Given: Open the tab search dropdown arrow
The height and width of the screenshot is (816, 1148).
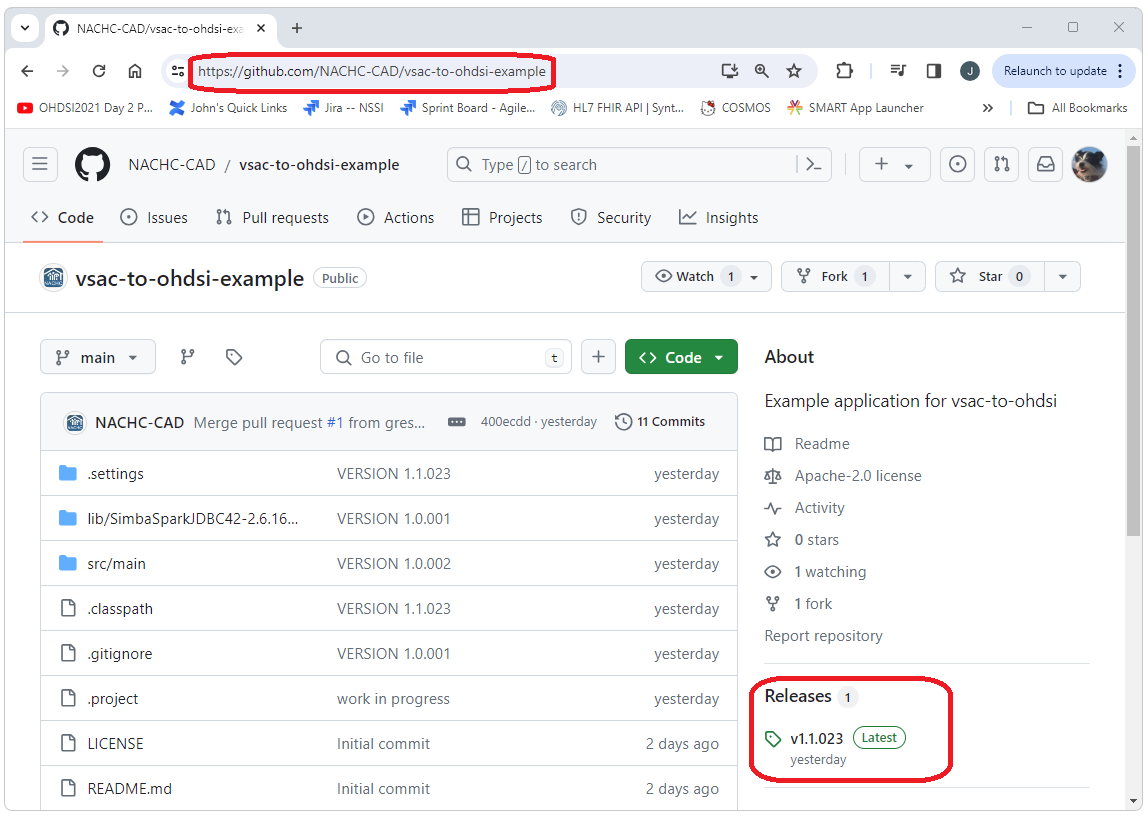Looking at the screenshot, I should (25, 29).
